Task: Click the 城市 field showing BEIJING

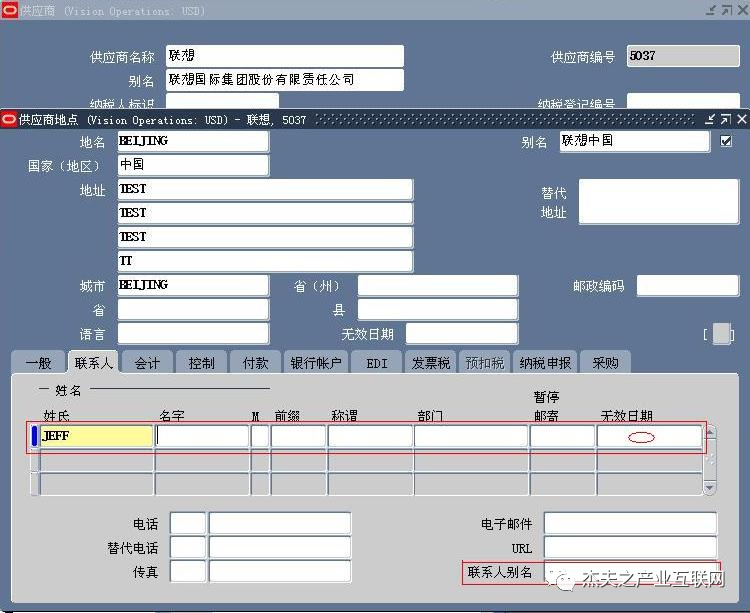Action: [193, 285]
